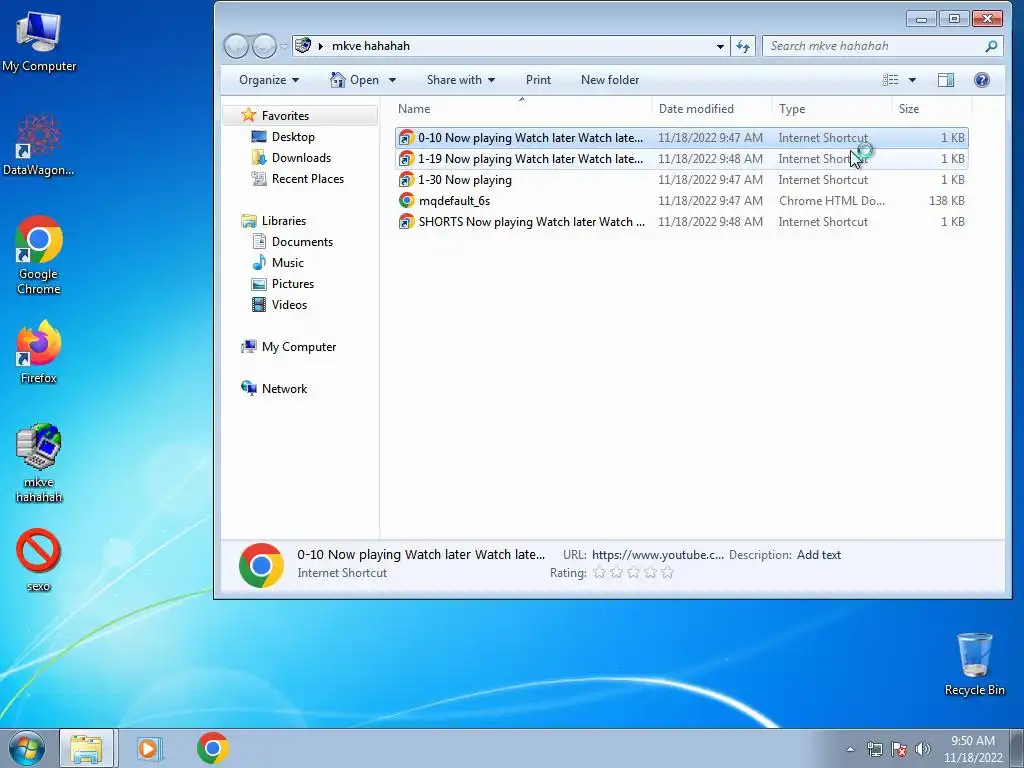Click the Windows Start button
The height and width of the screenshot is (768, 1024).
coord(27,748)
